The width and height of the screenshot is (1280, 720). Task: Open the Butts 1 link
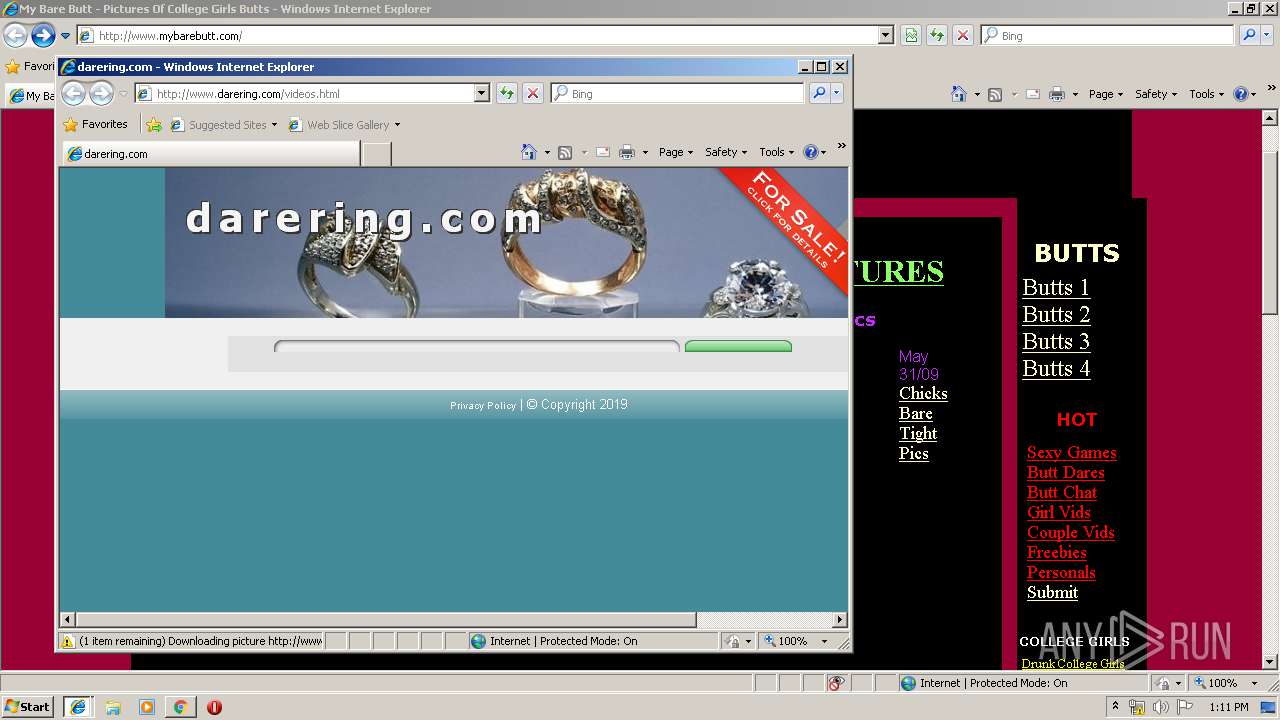point(1056,288)
